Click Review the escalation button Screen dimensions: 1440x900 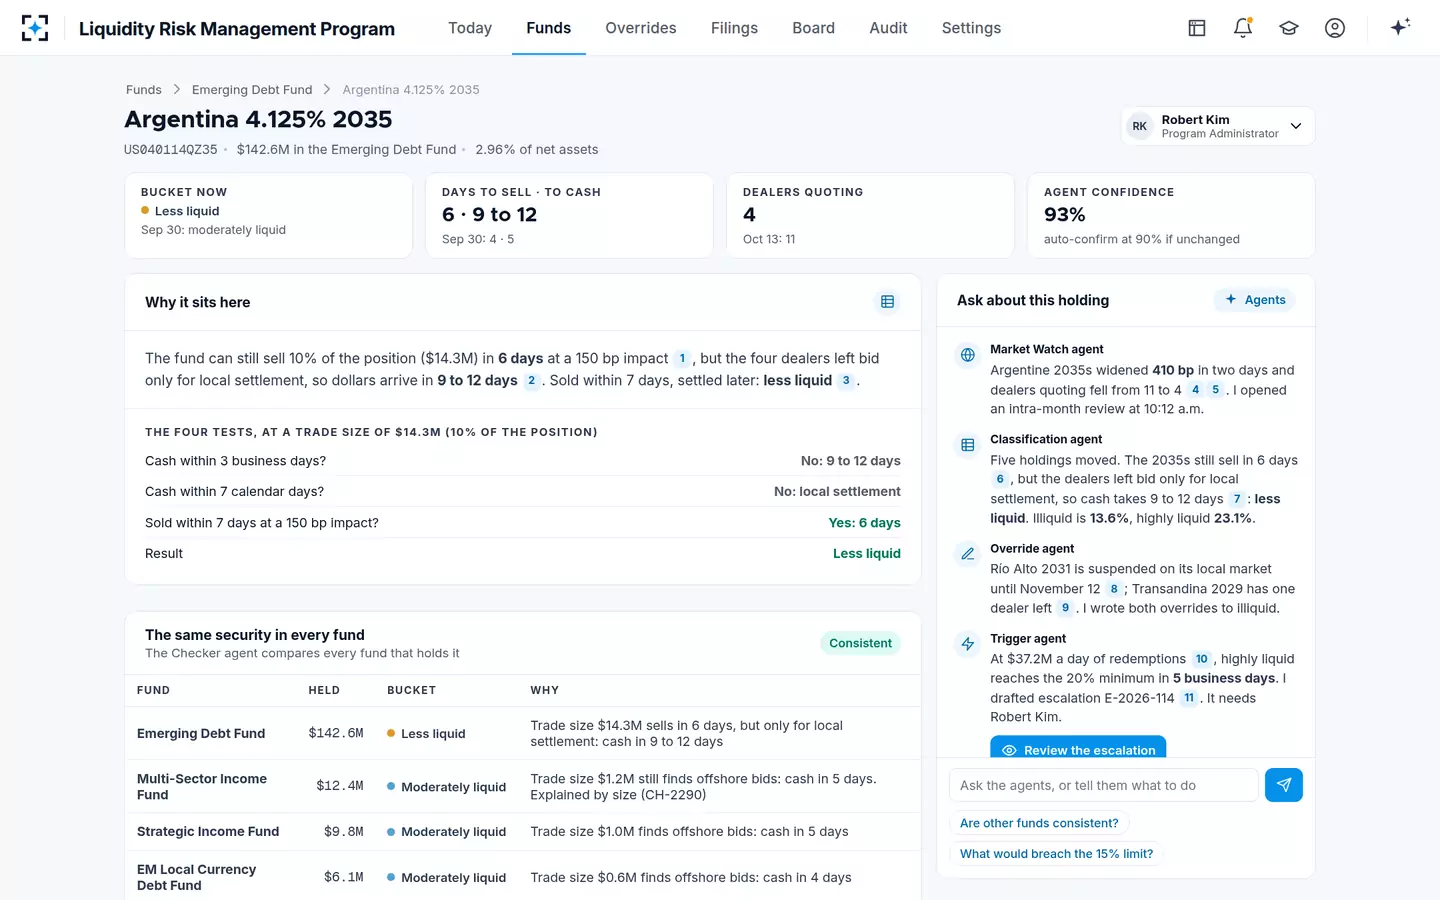[x=1078, y=749]
